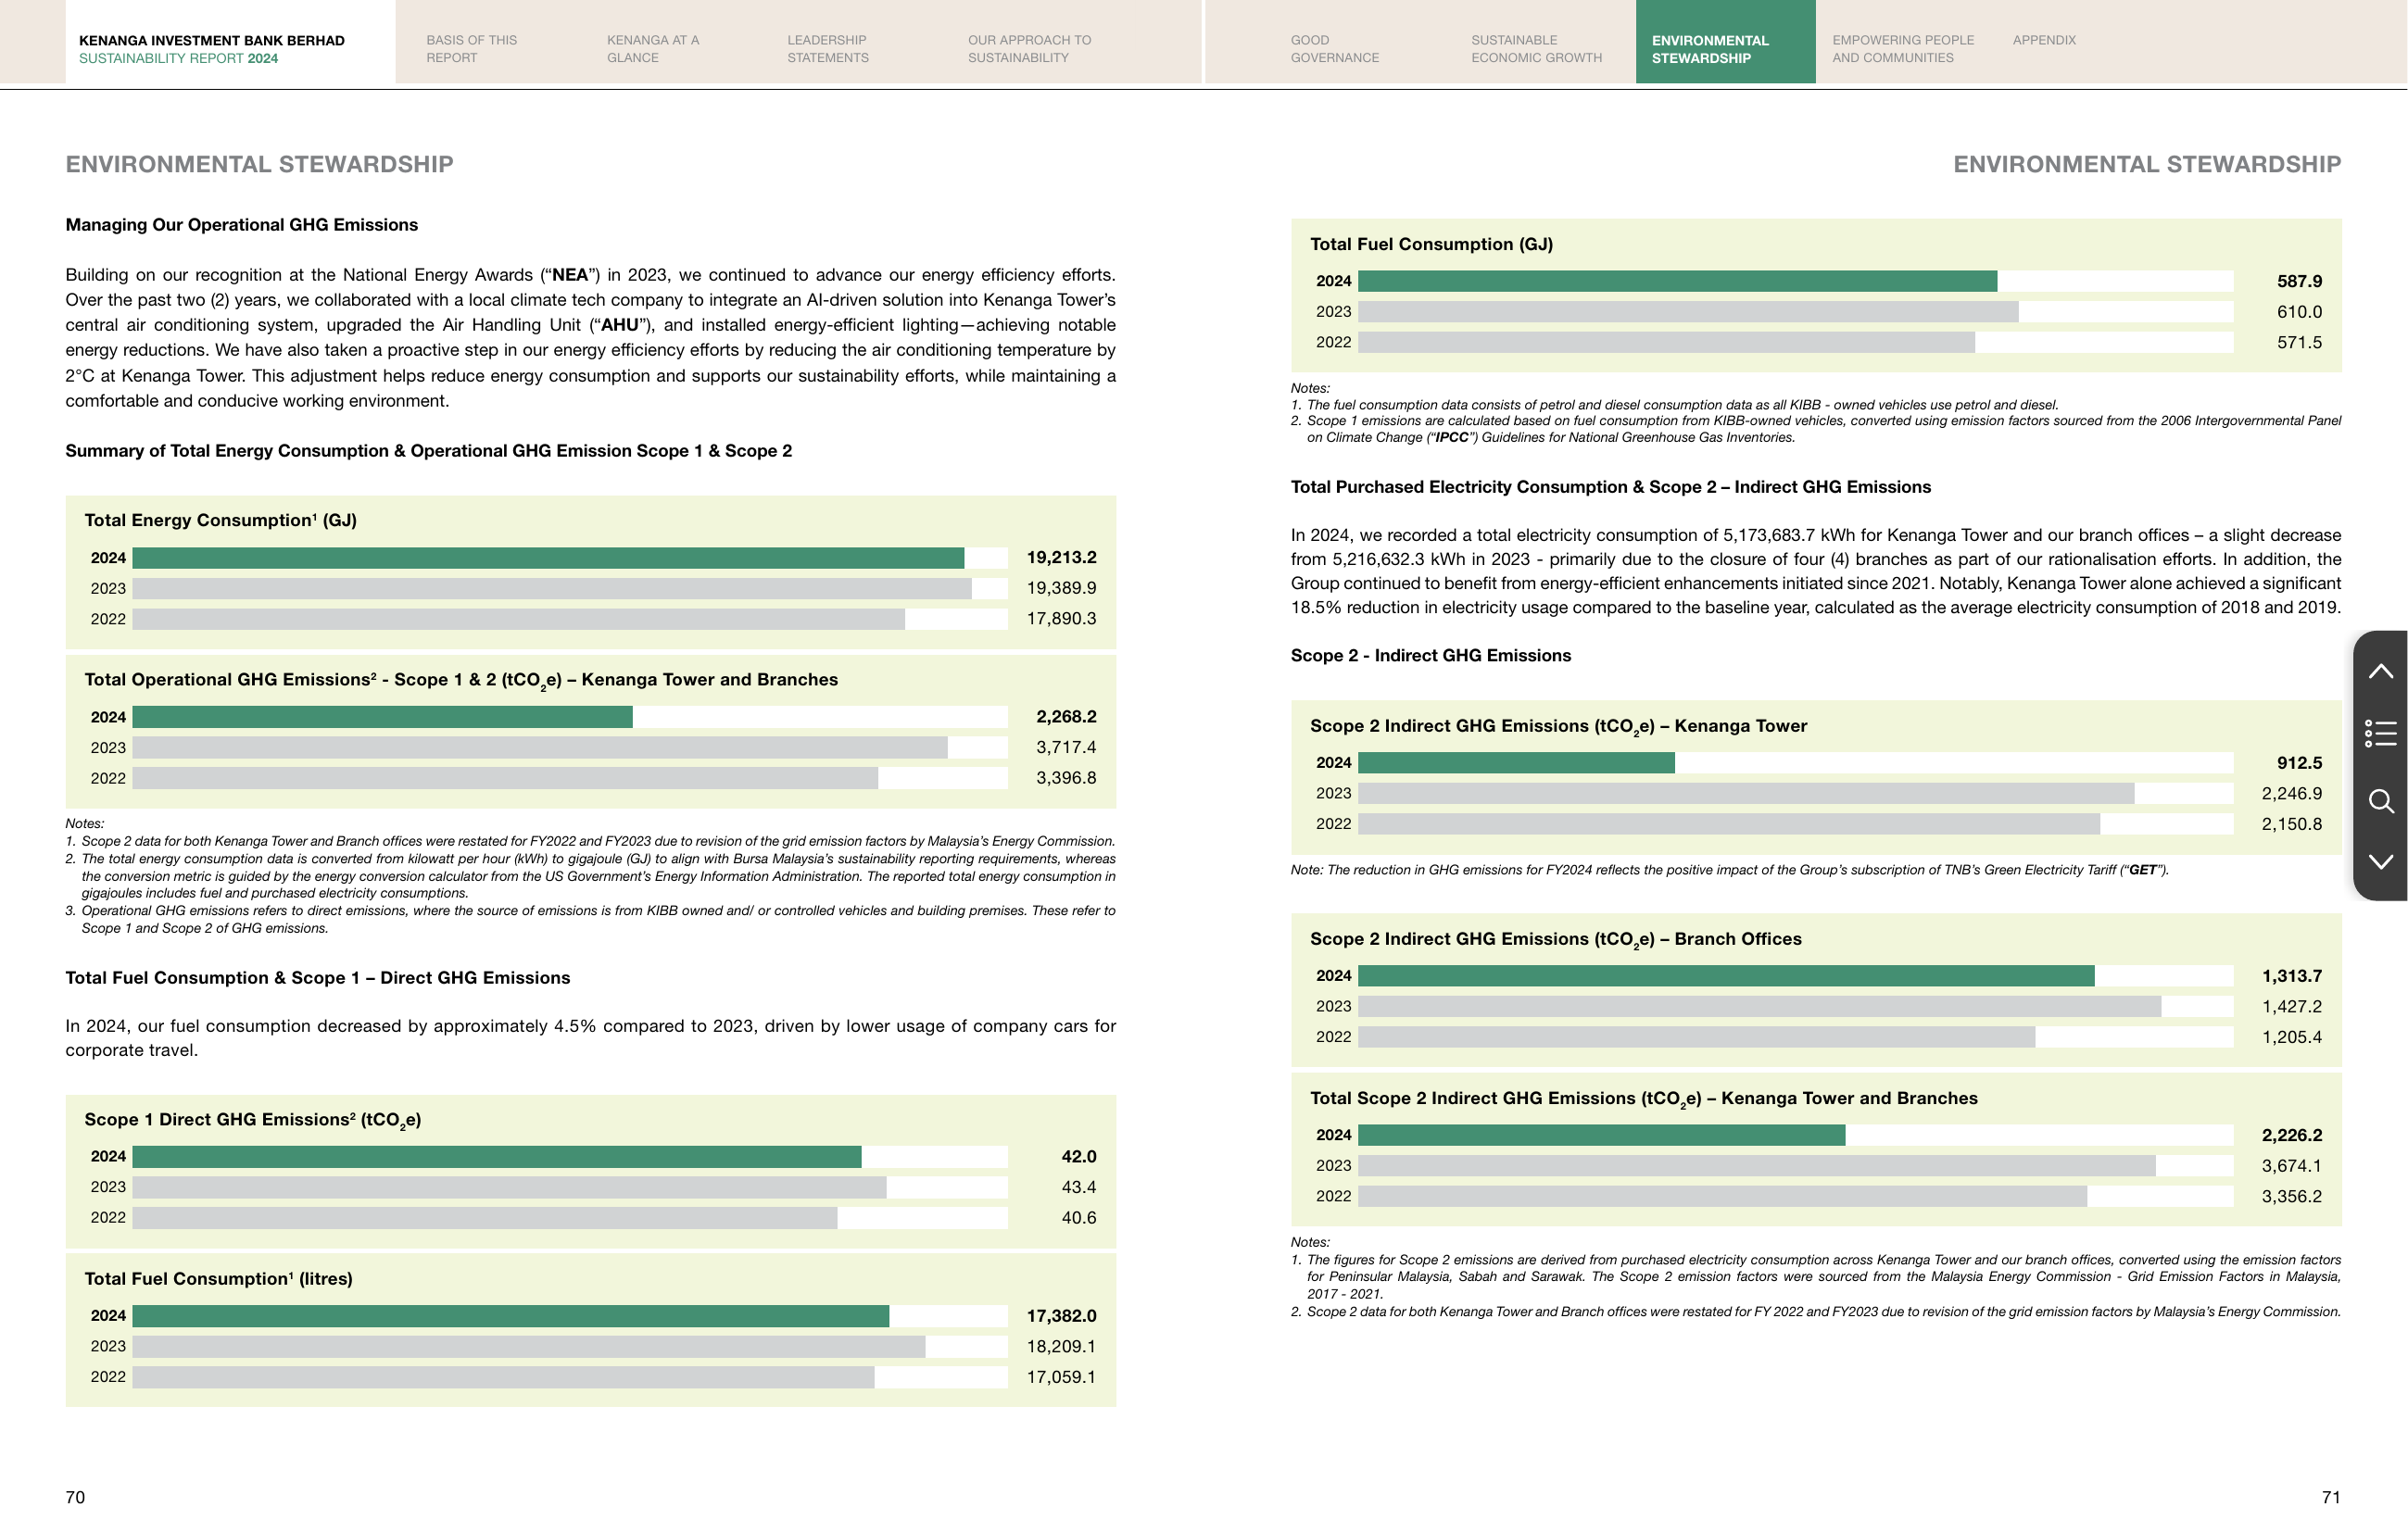This screenshot has height=1532, width=2408.
Task: Select the 587.9 fuel consumption GJ value
Action: click(2299, 282)
